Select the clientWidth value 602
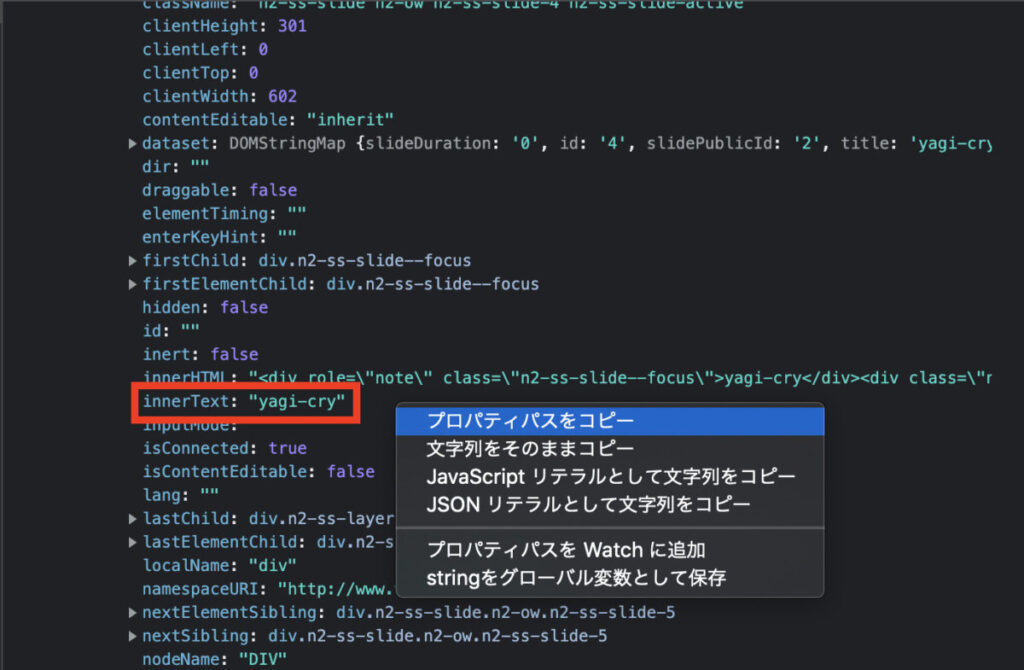The height and width of the screenshot is (670, 1024). (x=283, y=97)
